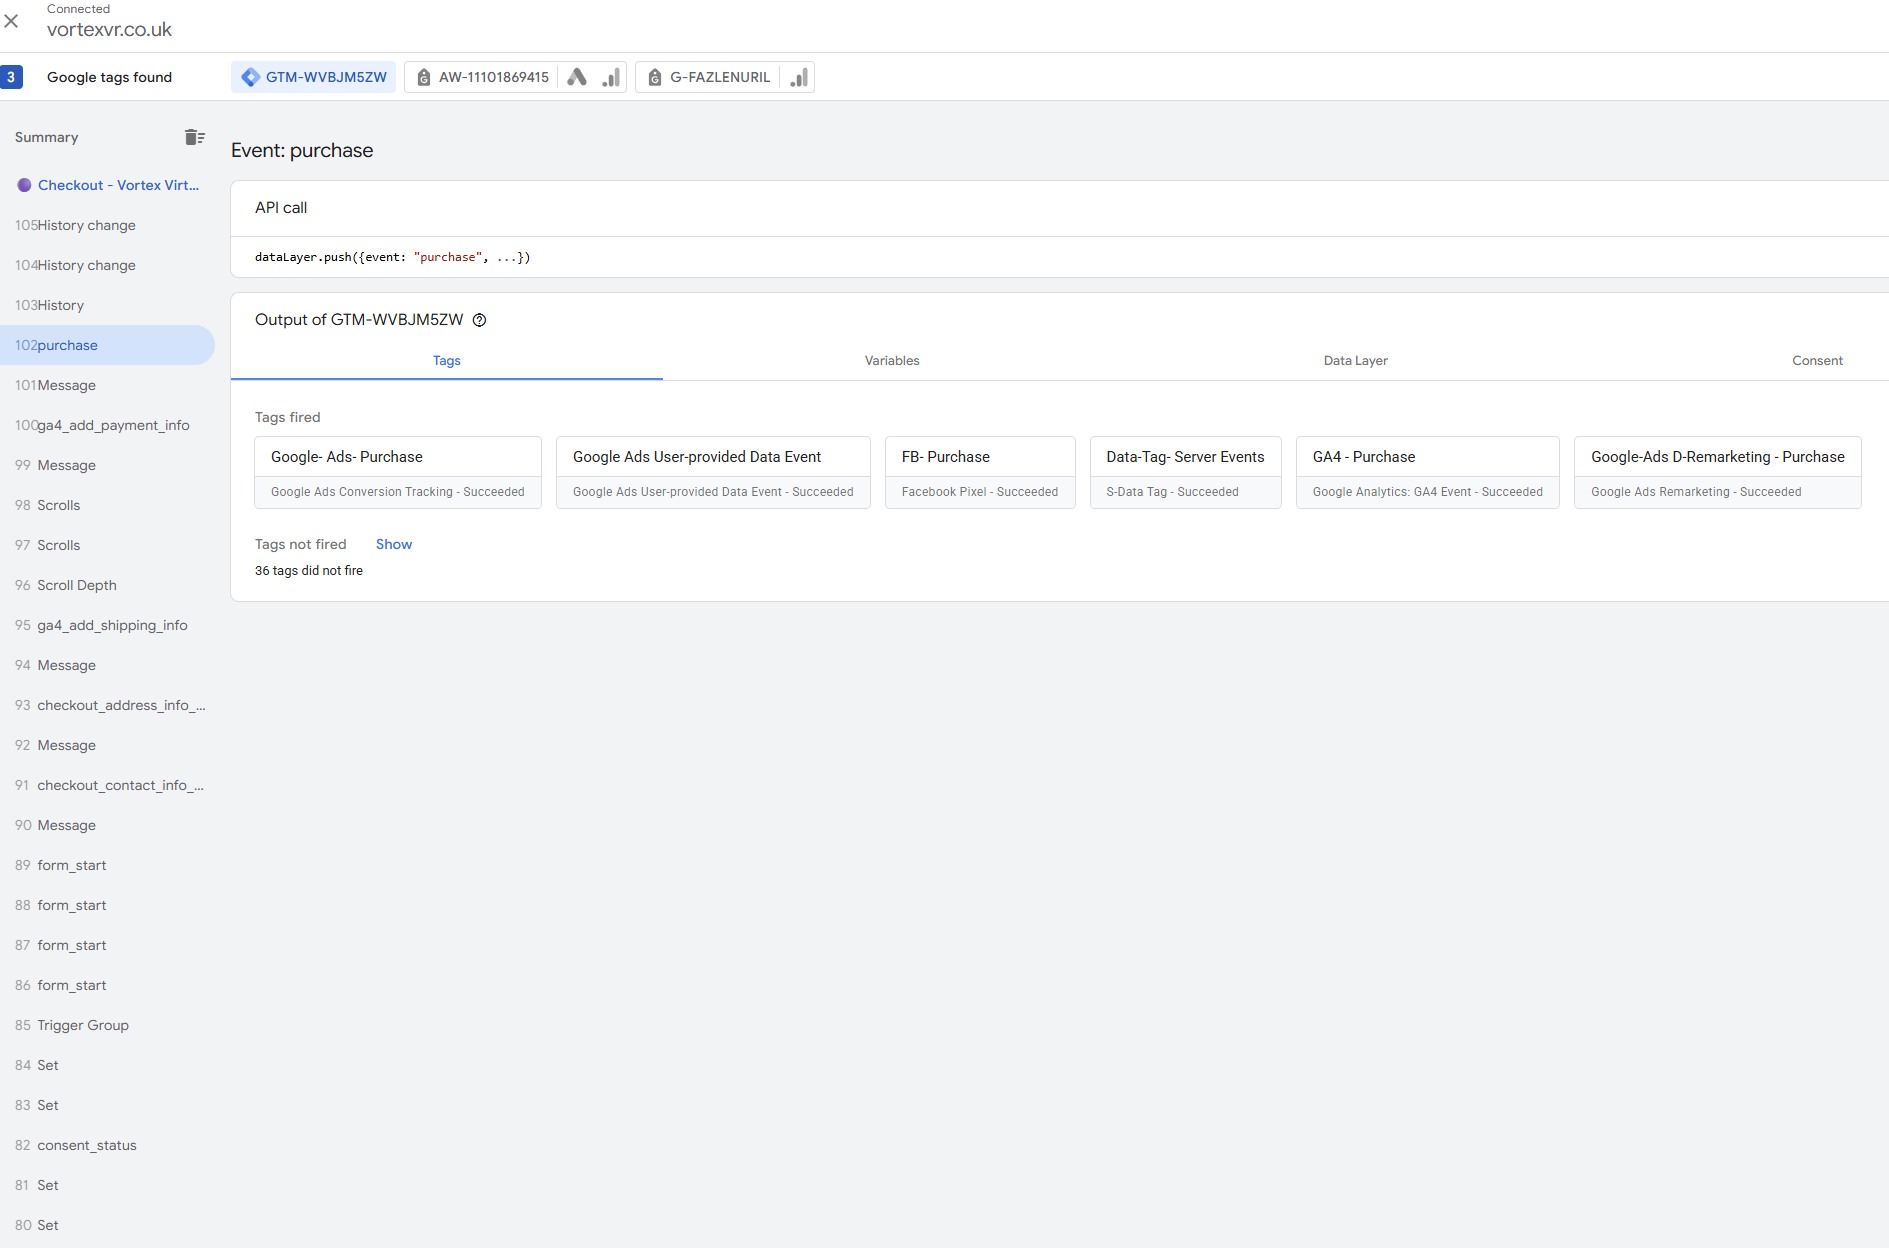Select event 100 ga4_add_payment_info
Image resolution: width=1889 pixels, height=1248 pixels.
click(102, 425)
